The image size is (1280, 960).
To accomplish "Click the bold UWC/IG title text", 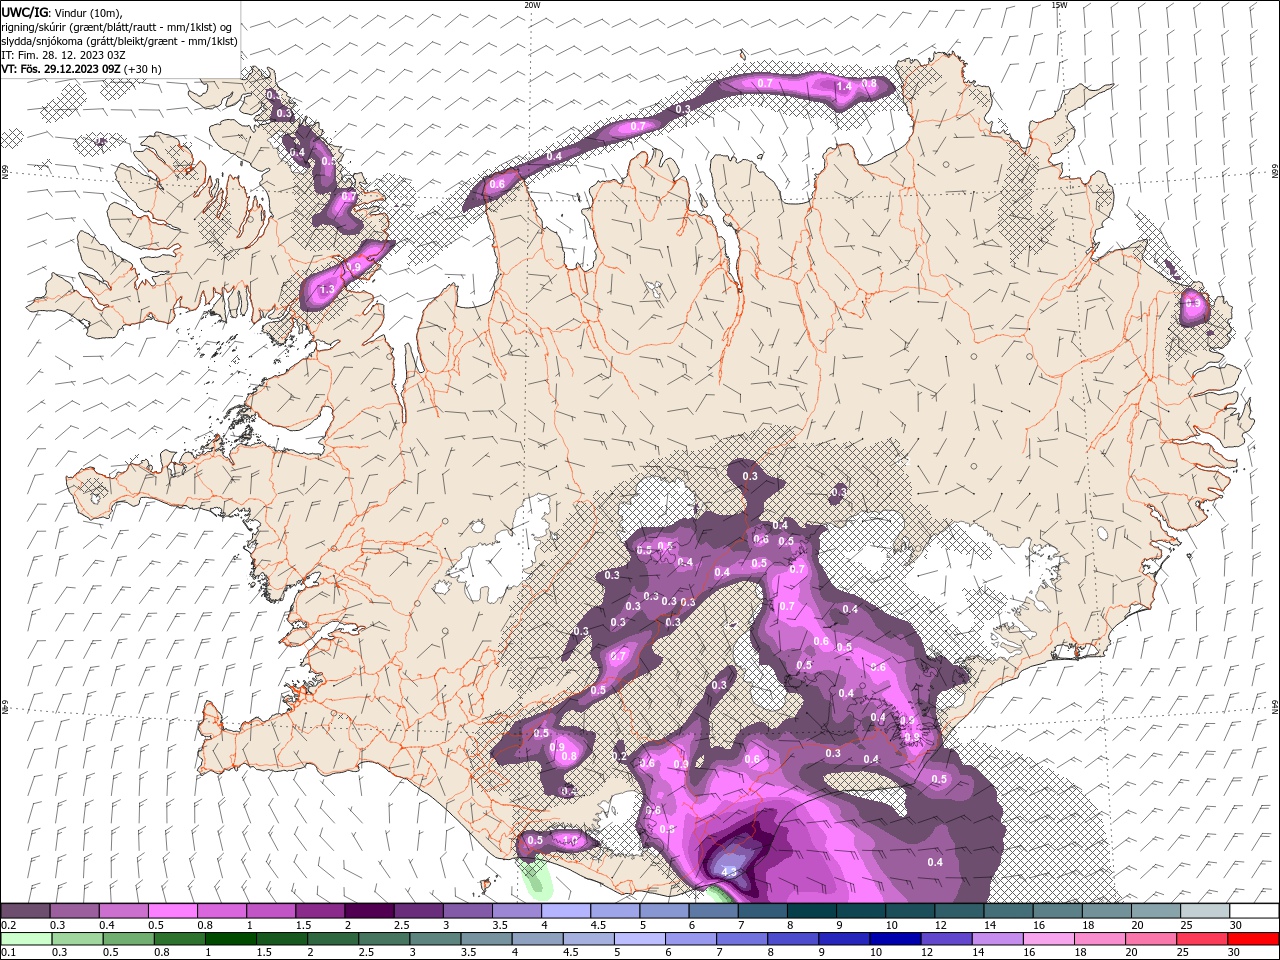I will (x=24, y=12).
